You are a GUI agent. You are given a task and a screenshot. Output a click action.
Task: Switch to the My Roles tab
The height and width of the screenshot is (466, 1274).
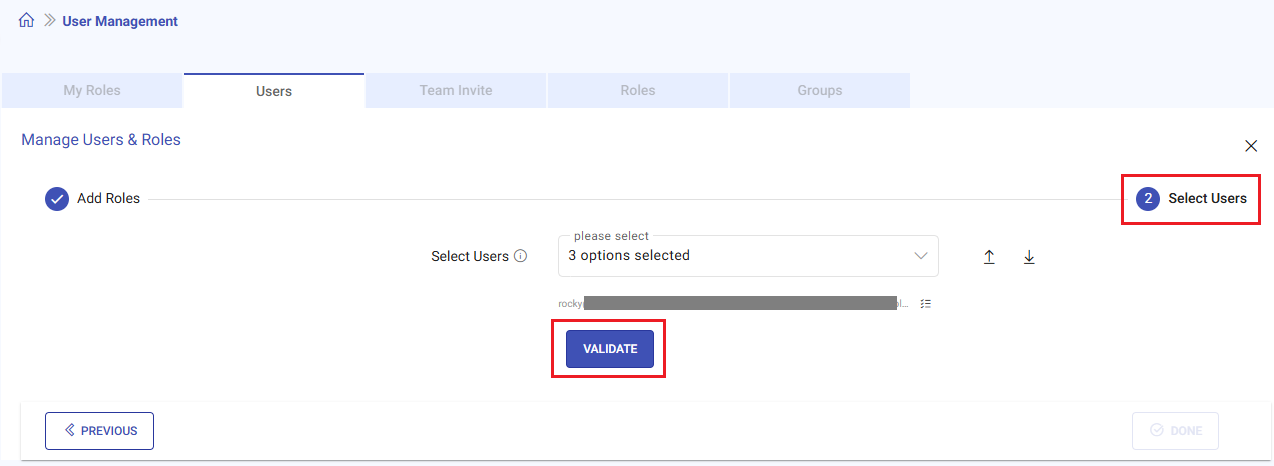[x=92, y=90]
